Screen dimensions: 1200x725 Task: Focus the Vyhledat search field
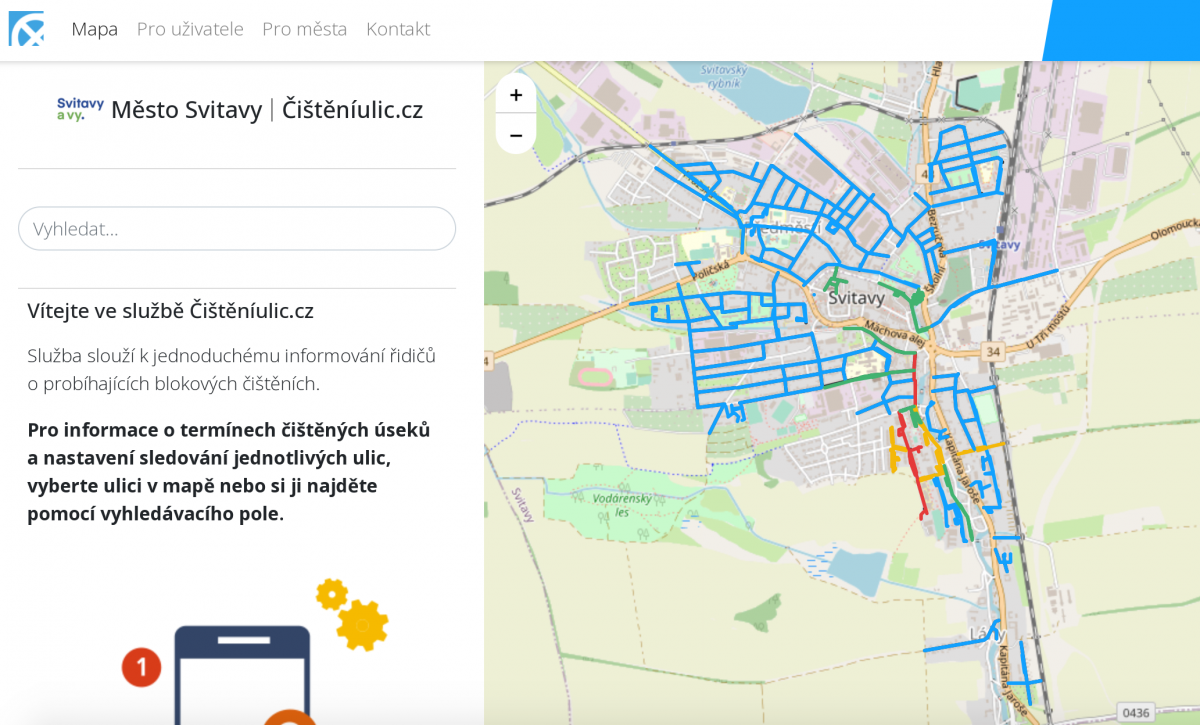237,229
